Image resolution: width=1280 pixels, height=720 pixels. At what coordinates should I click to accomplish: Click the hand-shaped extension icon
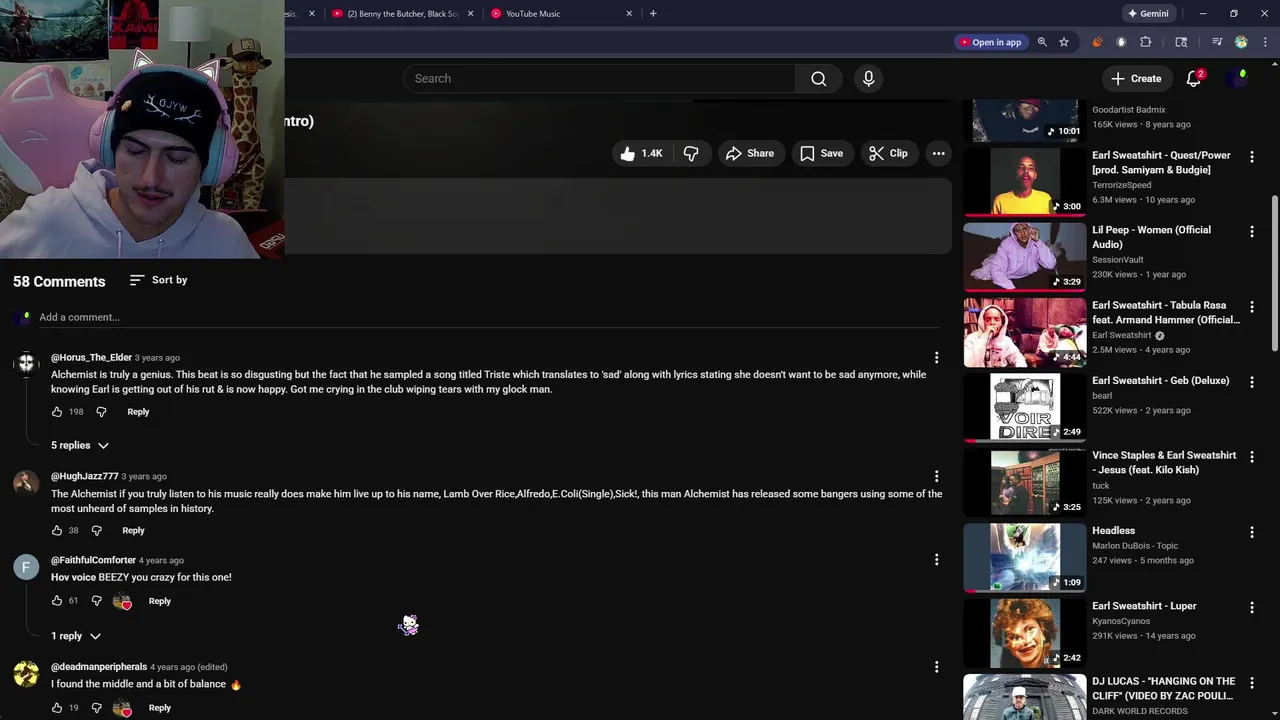tap(1121, 42)
